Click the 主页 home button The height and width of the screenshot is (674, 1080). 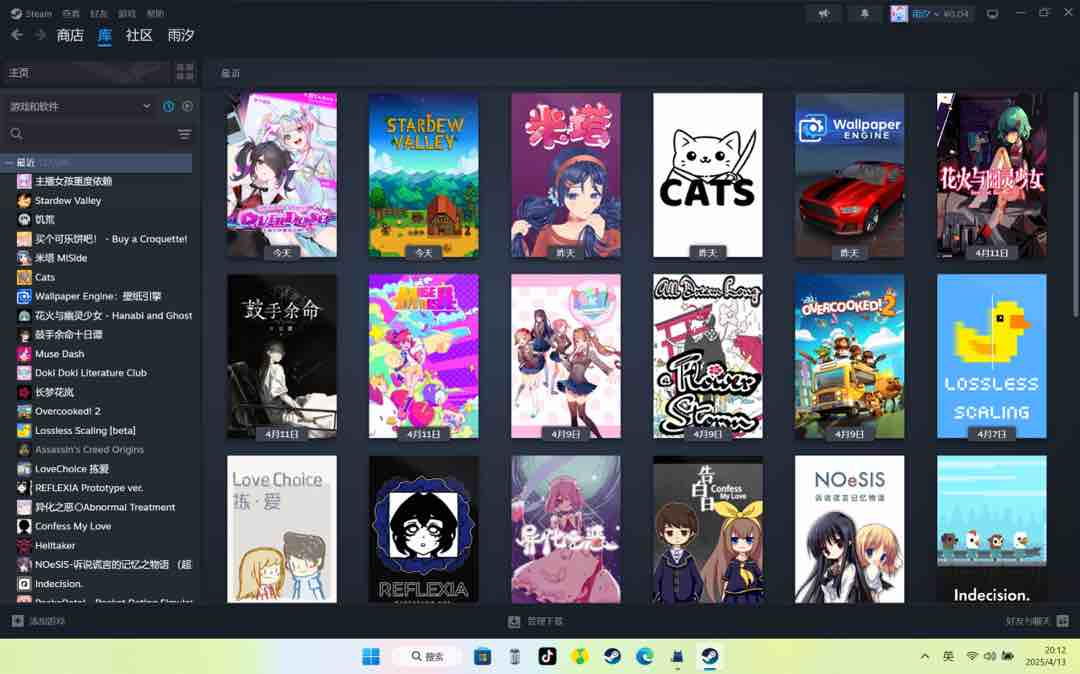[85, 72]
